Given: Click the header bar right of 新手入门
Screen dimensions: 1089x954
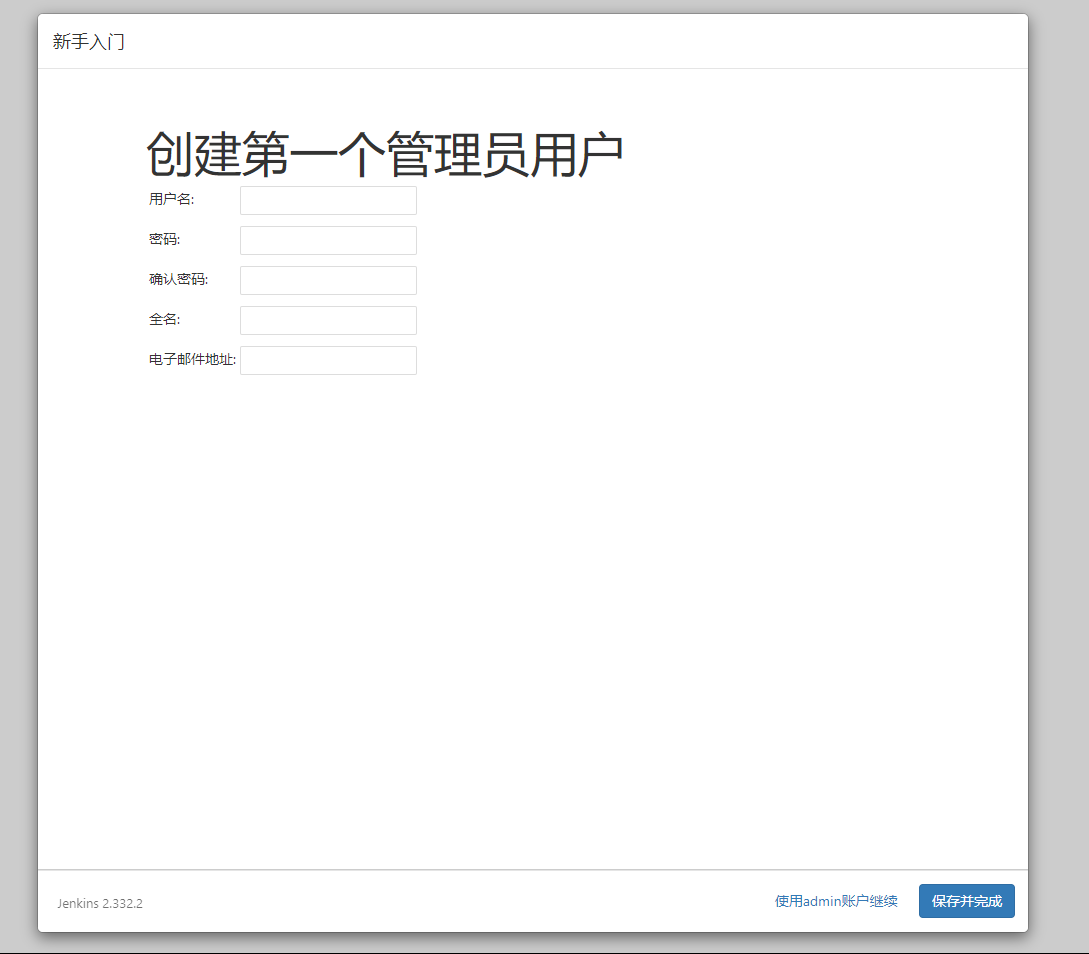Looking at the screenshot, I should pyautogui.click(x=600, y=42).
